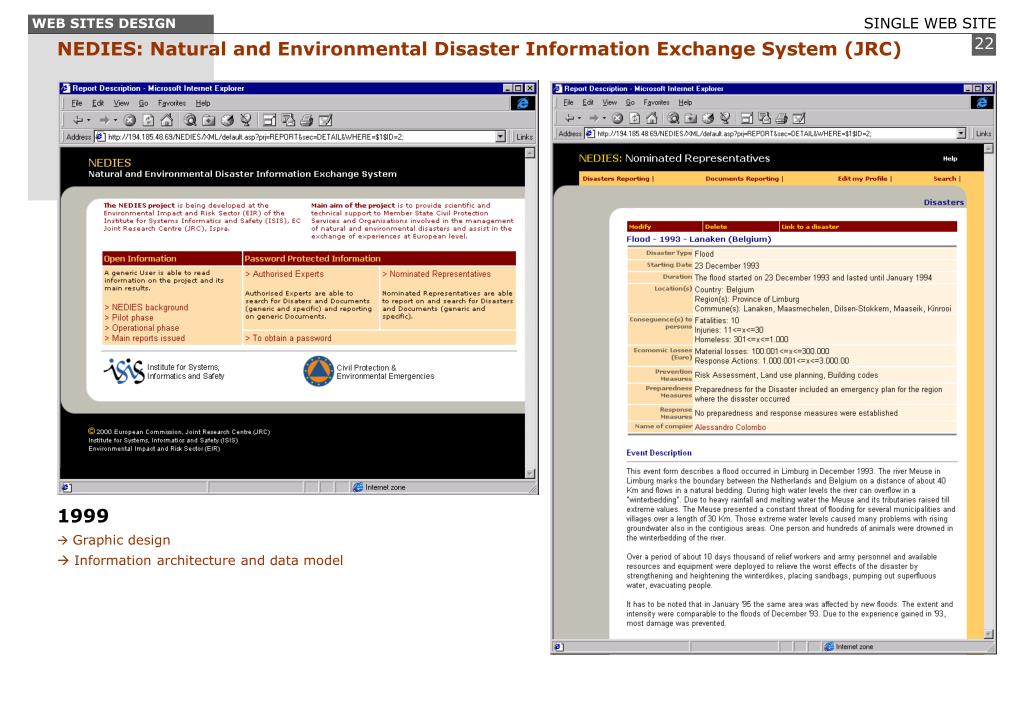Follow Authorised Experts link
This screenshot has width=1023, height=708.
click(x=284, y=274)
